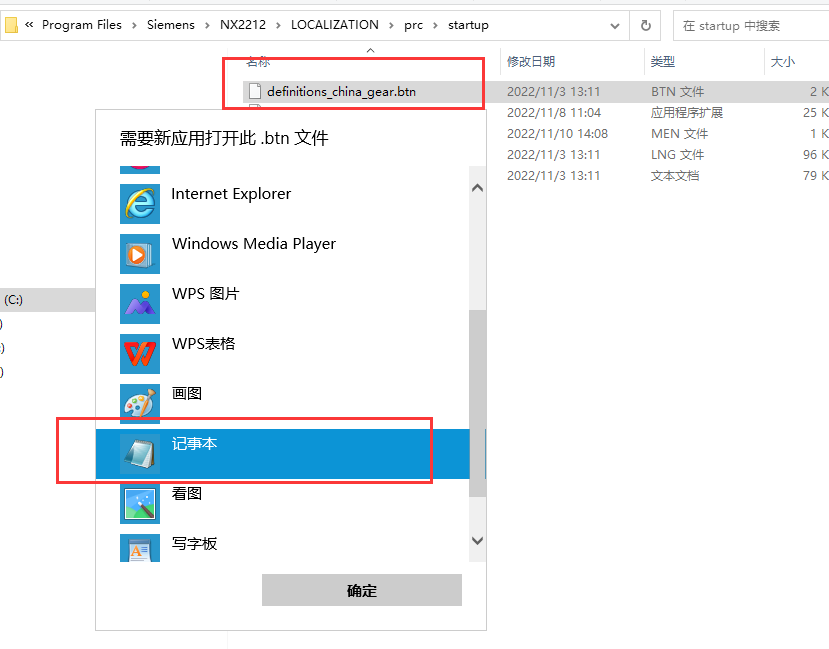Pick the WPS 图片 app icon

pyautogui.click(x=140, y=304)
